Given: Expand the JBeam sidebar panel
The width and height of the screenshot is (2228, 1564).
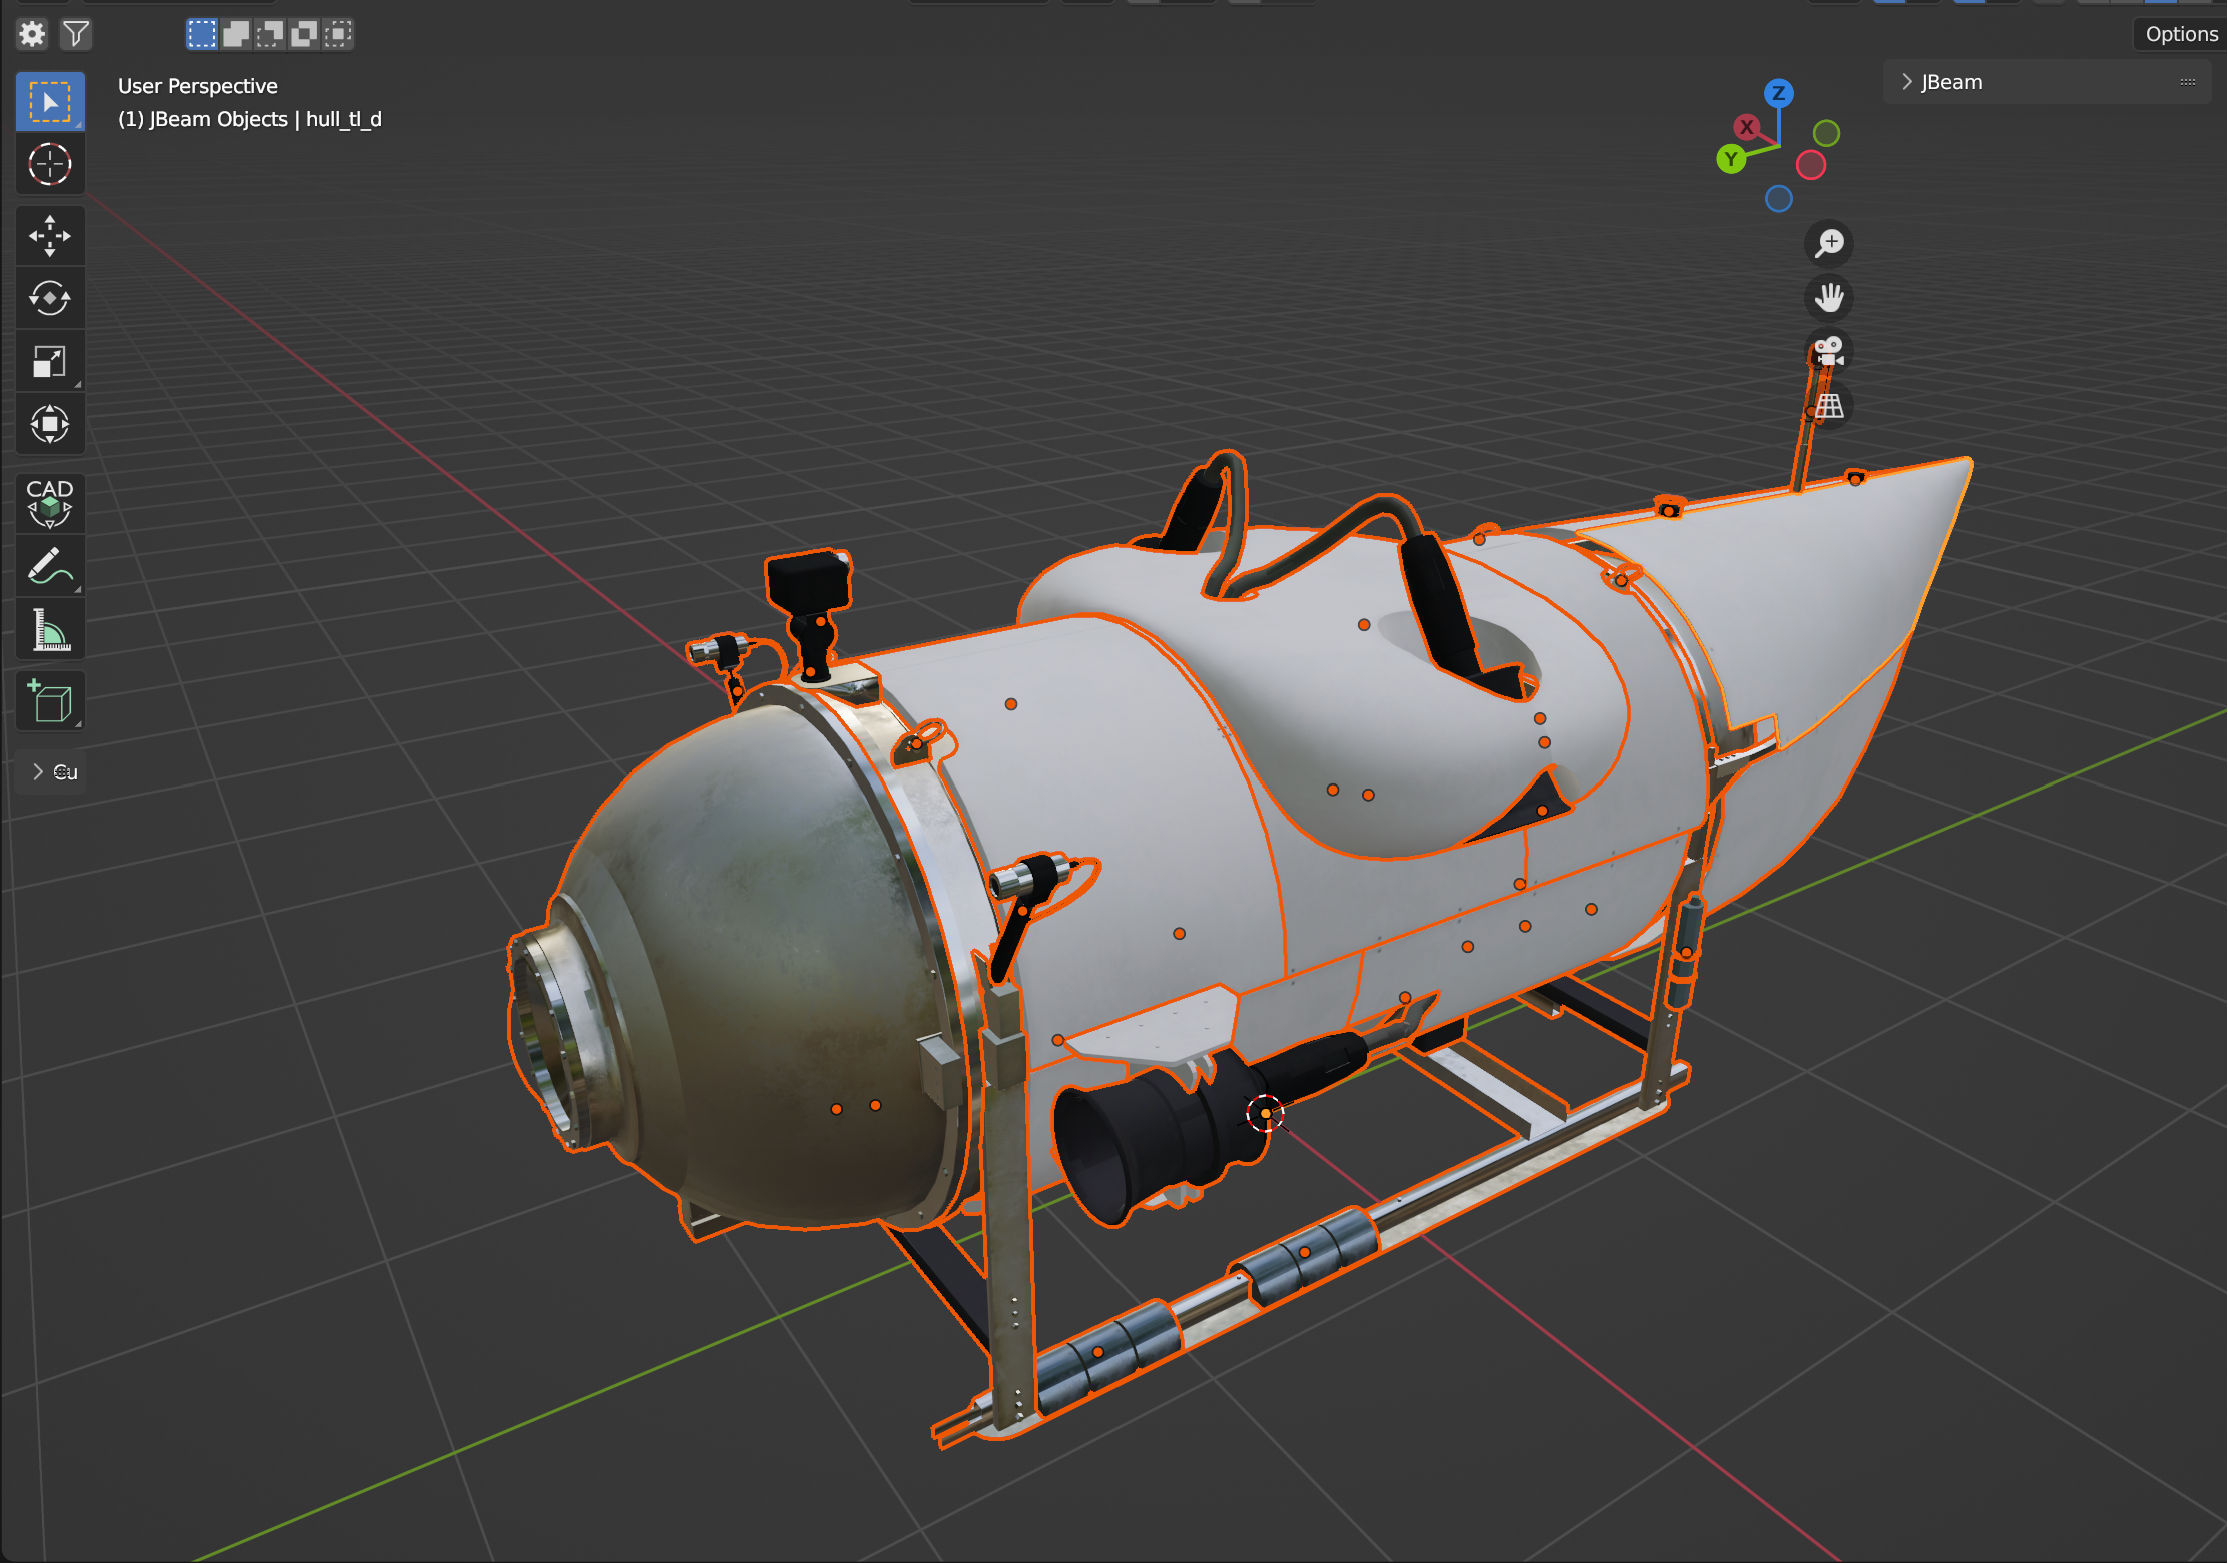Looking at the screenshot, I should [x=1907, y=82].
